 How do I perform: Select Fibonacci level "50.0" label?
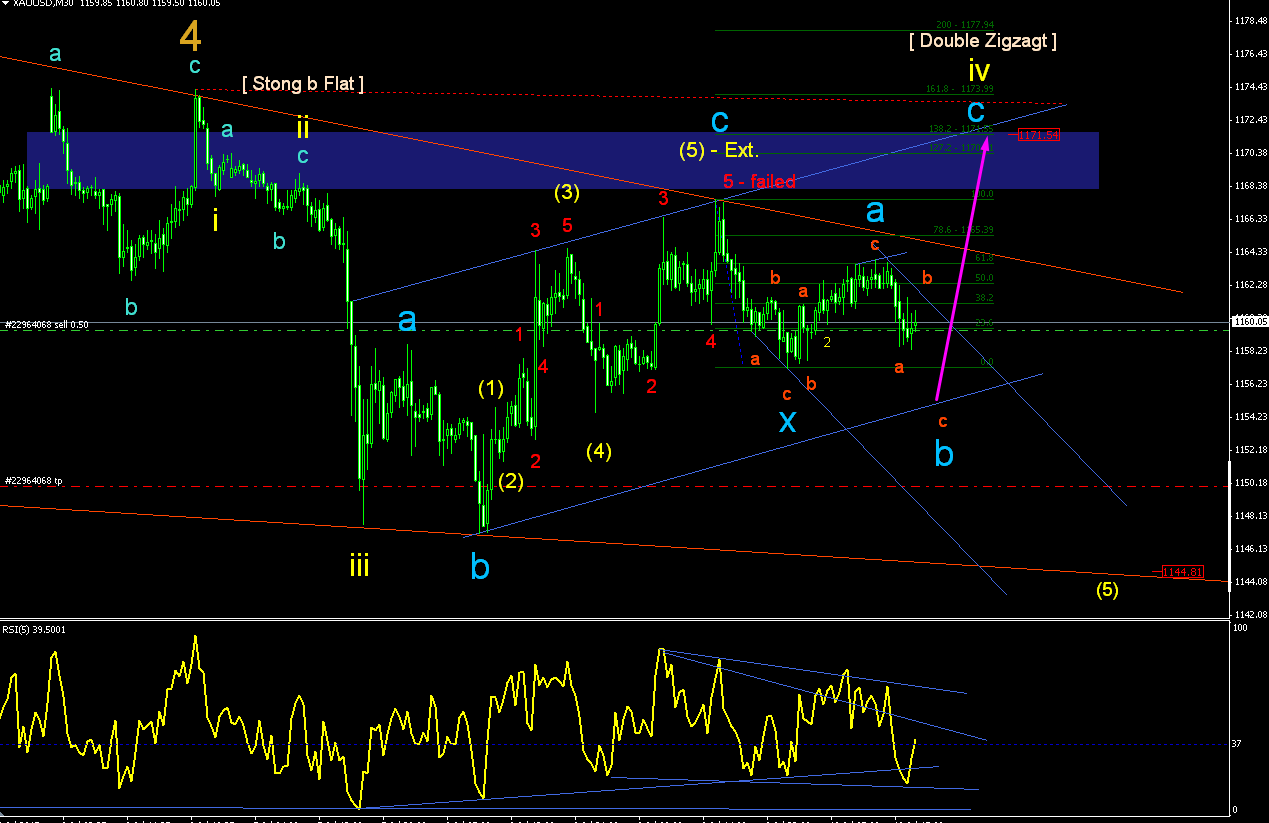984,278
